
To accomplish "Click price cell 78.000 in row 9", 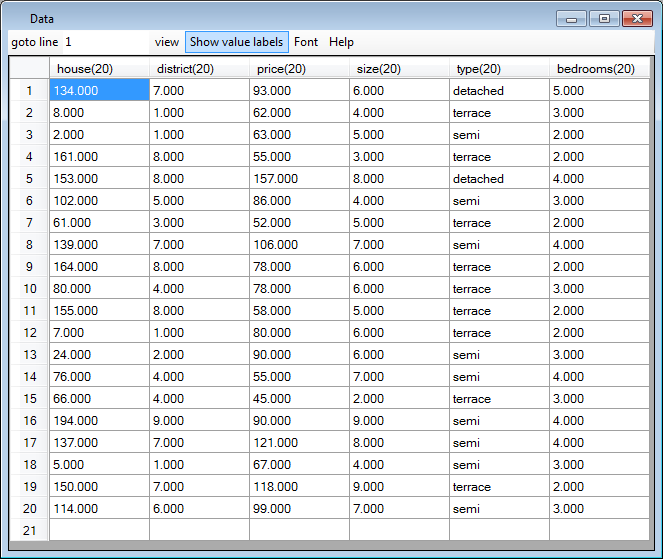I will tap(299, 266).
